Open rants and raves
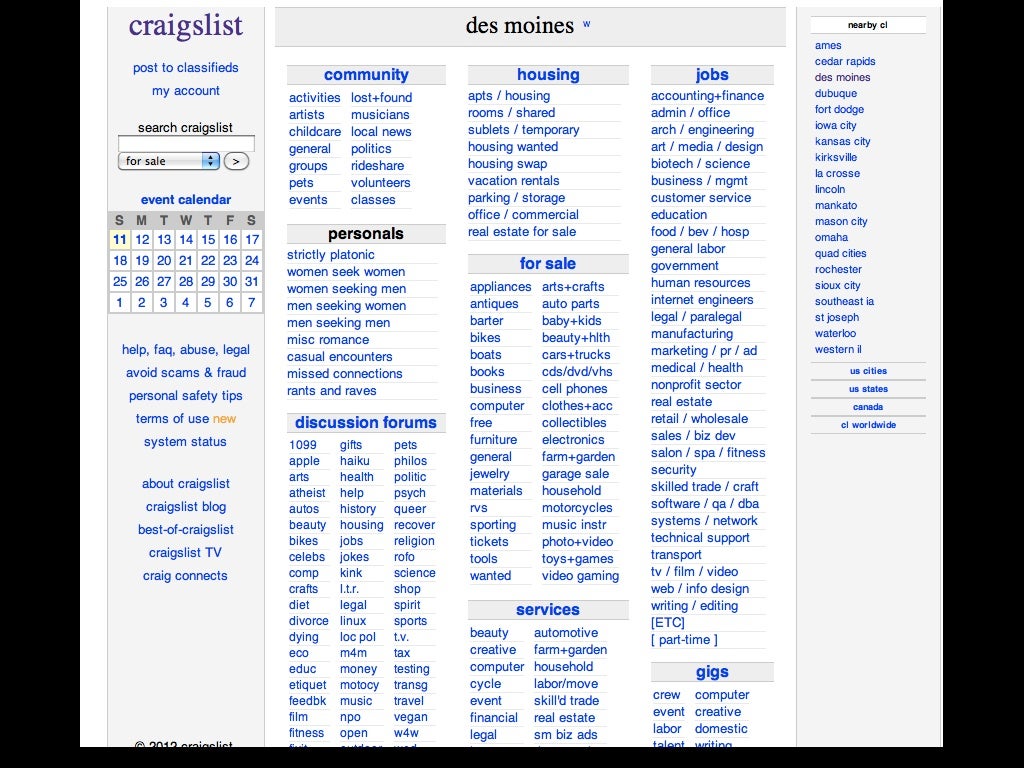 click(332, 391)
